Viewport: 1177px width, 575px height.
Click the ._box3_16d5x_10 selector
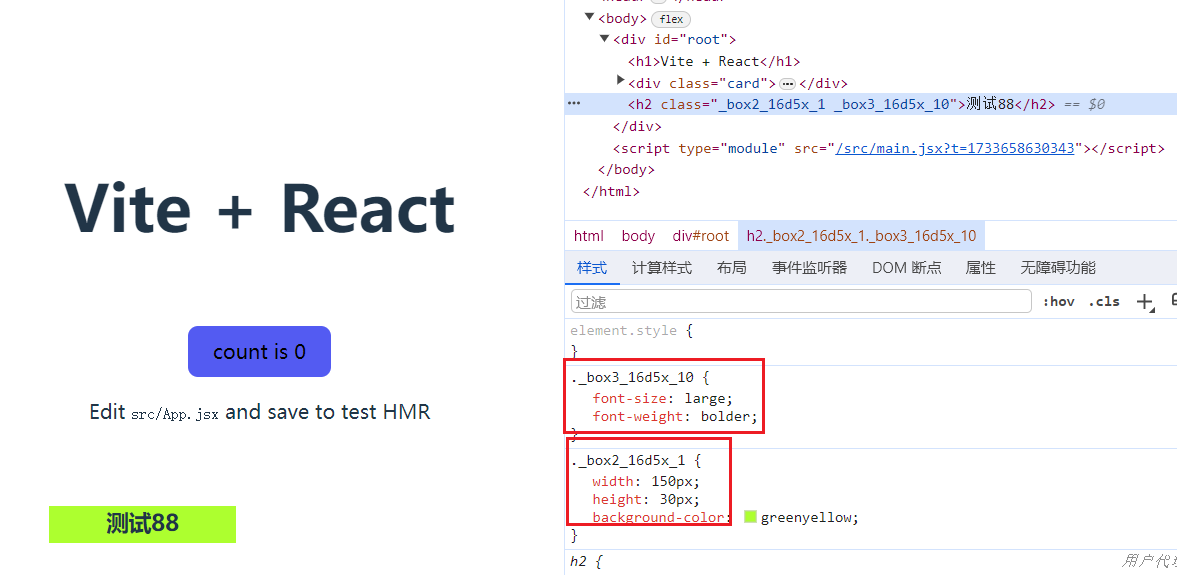click(x=631, y=377)
